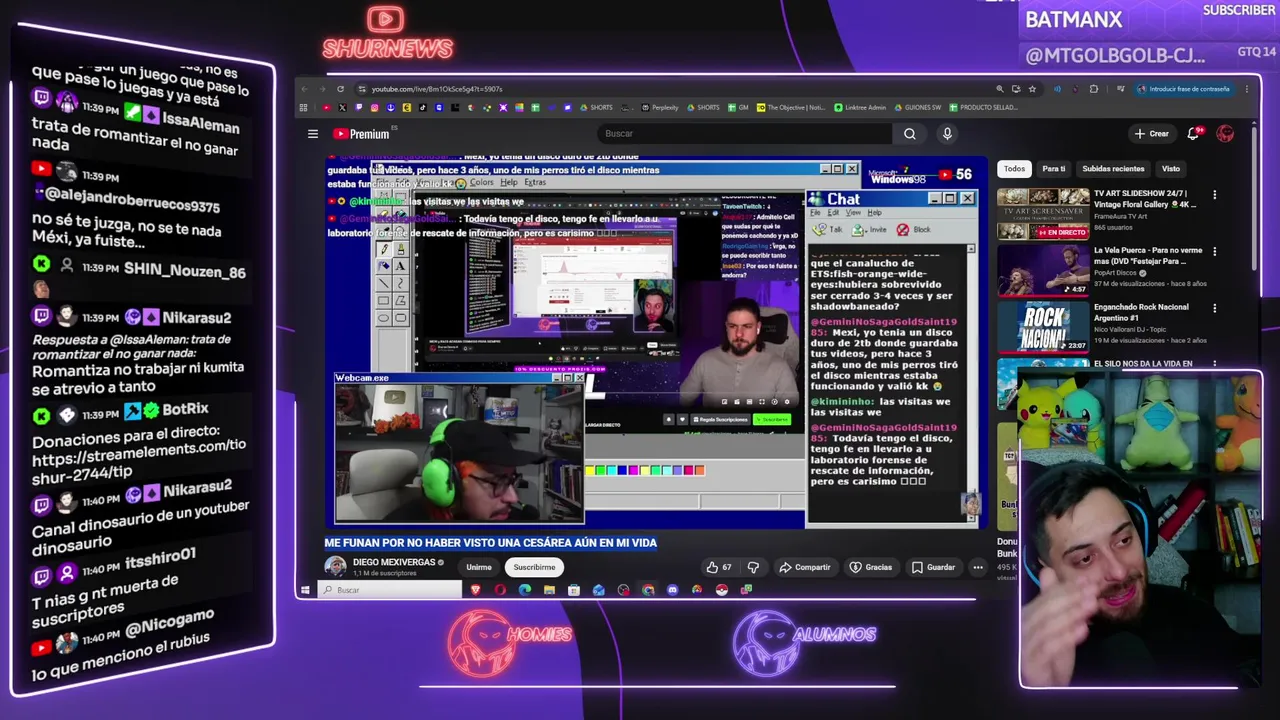Open the Linktree Admin bookmark

859,108
